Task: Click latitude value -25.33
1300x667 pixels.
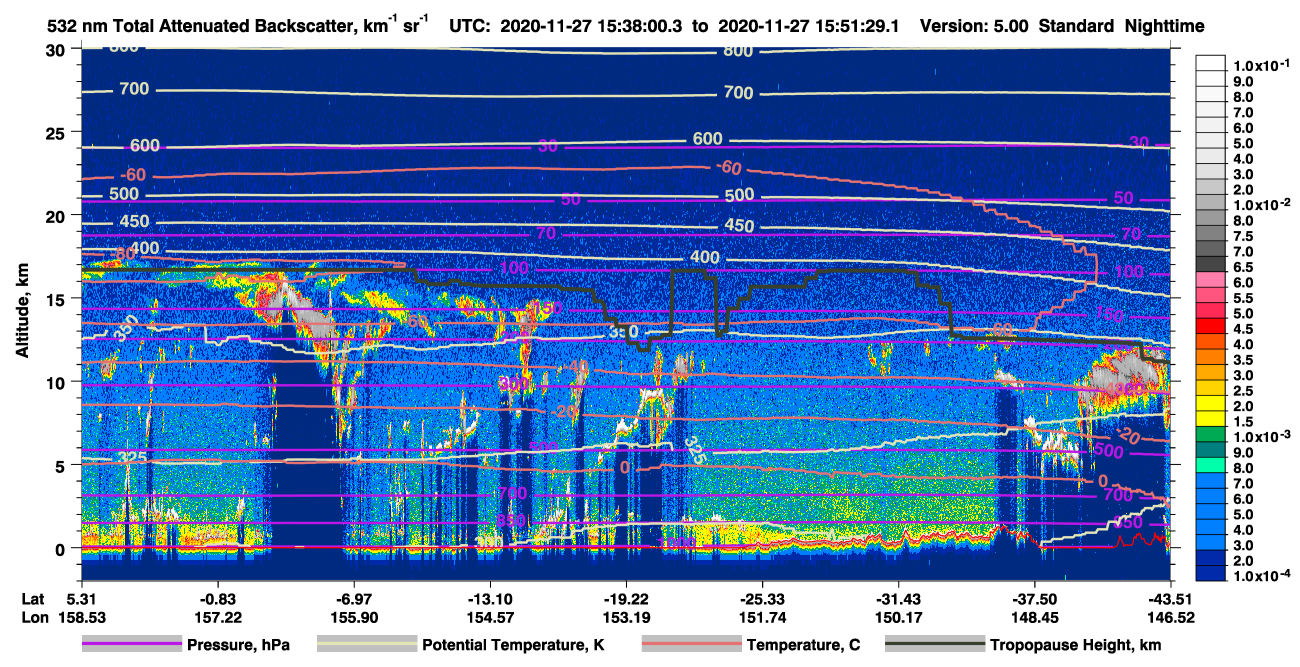Action: pos(762,598)
